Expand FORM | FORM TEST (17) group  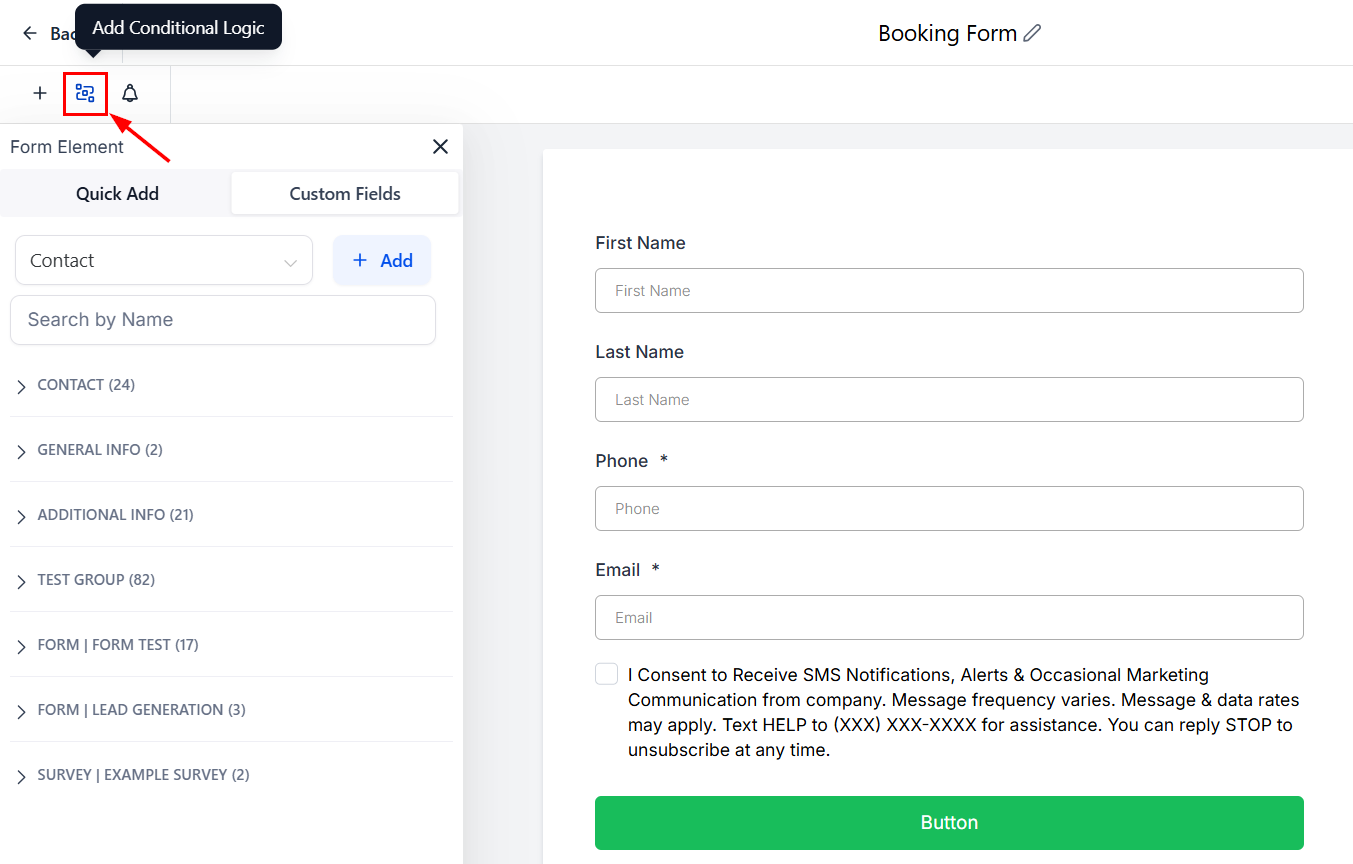pos(22,646)
